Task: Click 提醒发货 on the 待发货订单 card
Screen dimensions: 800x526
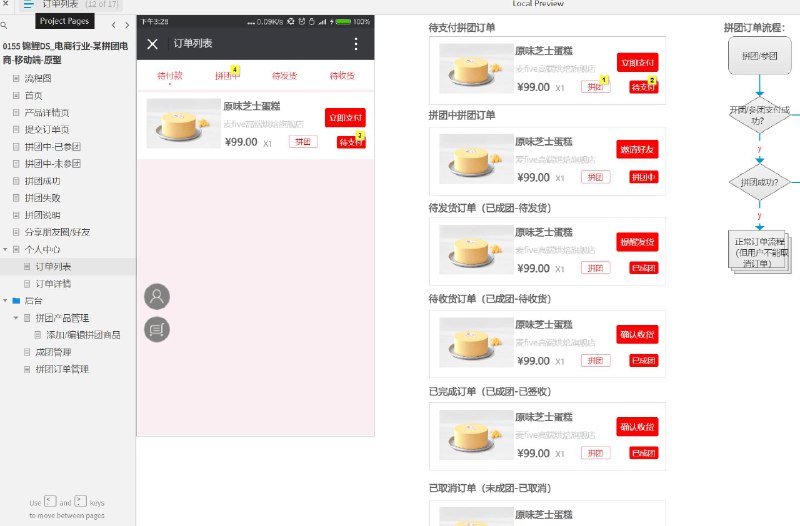Action: click(x=637, y=241)
